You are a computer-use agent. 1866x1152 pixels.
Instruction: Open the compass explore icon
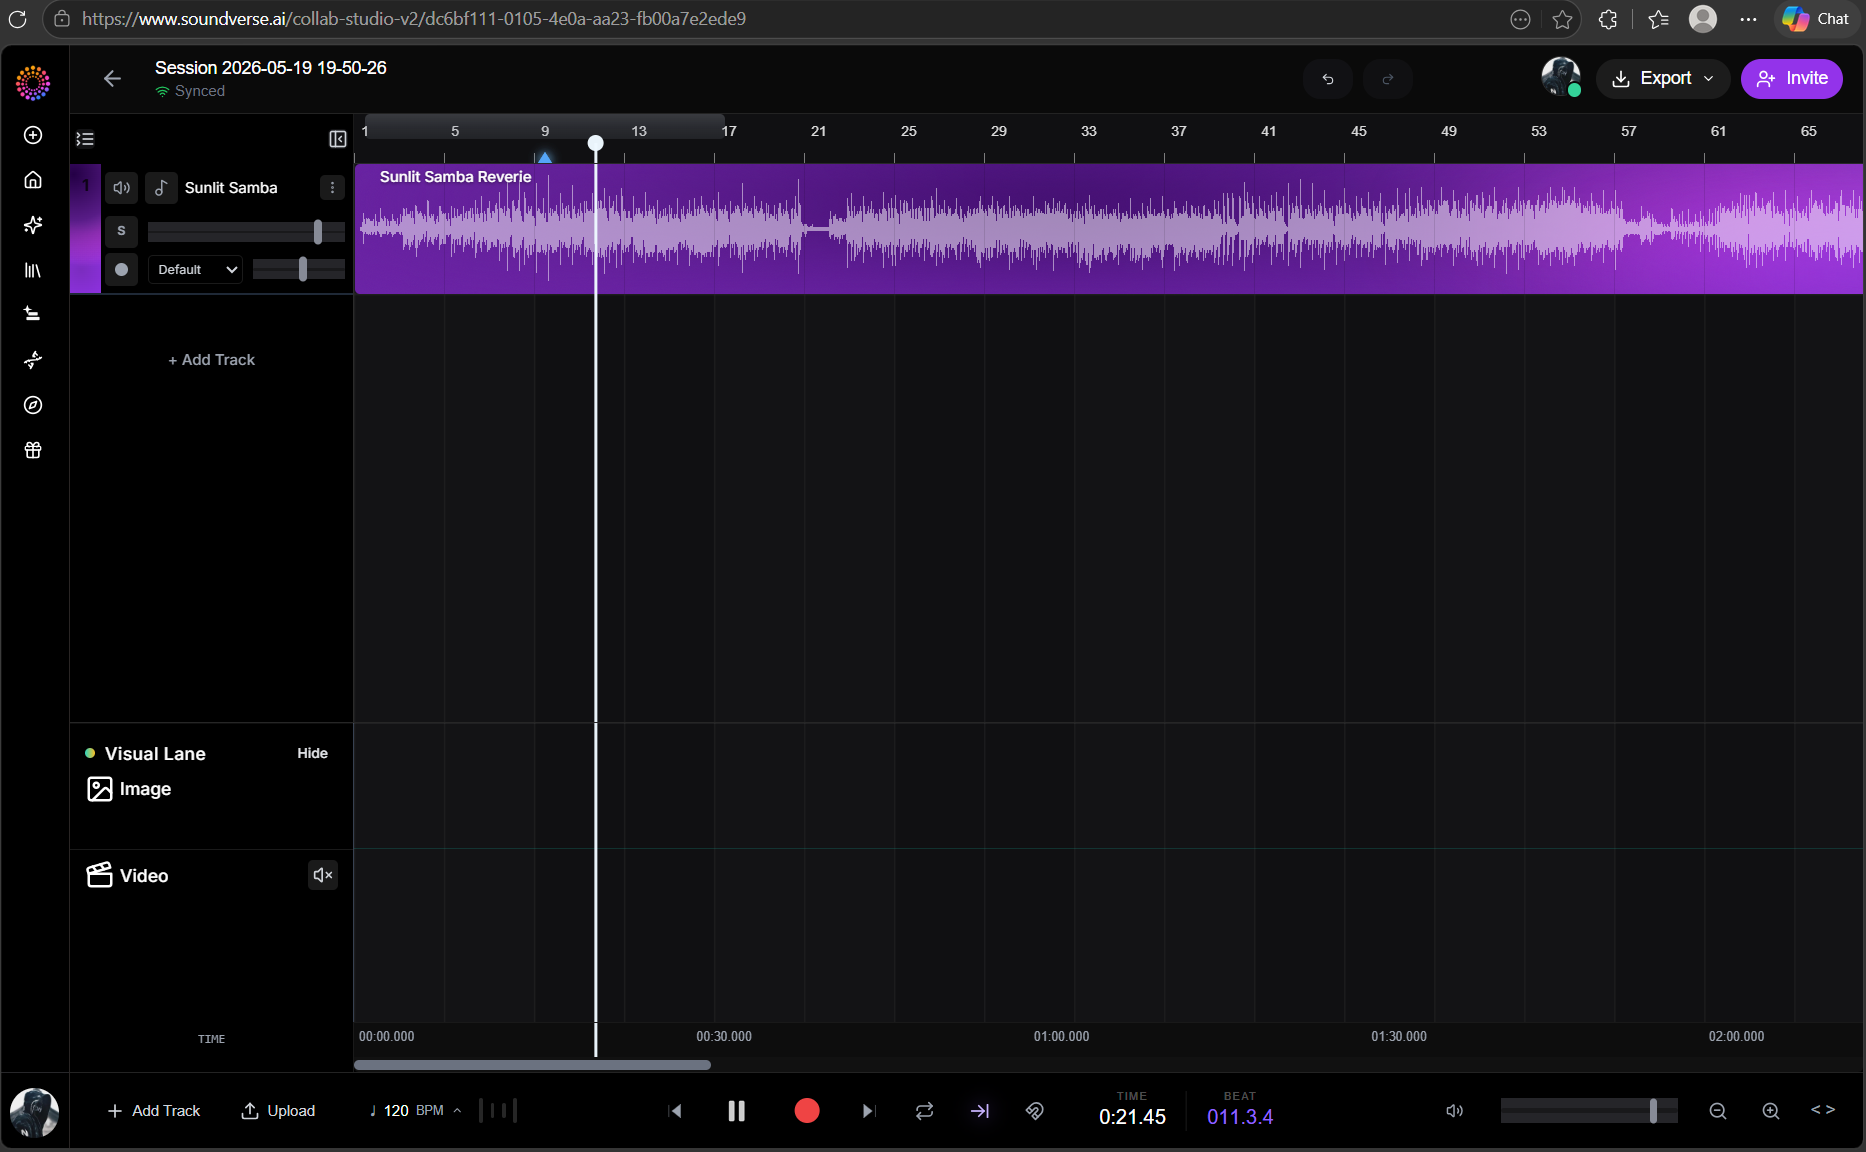point(33,405)
